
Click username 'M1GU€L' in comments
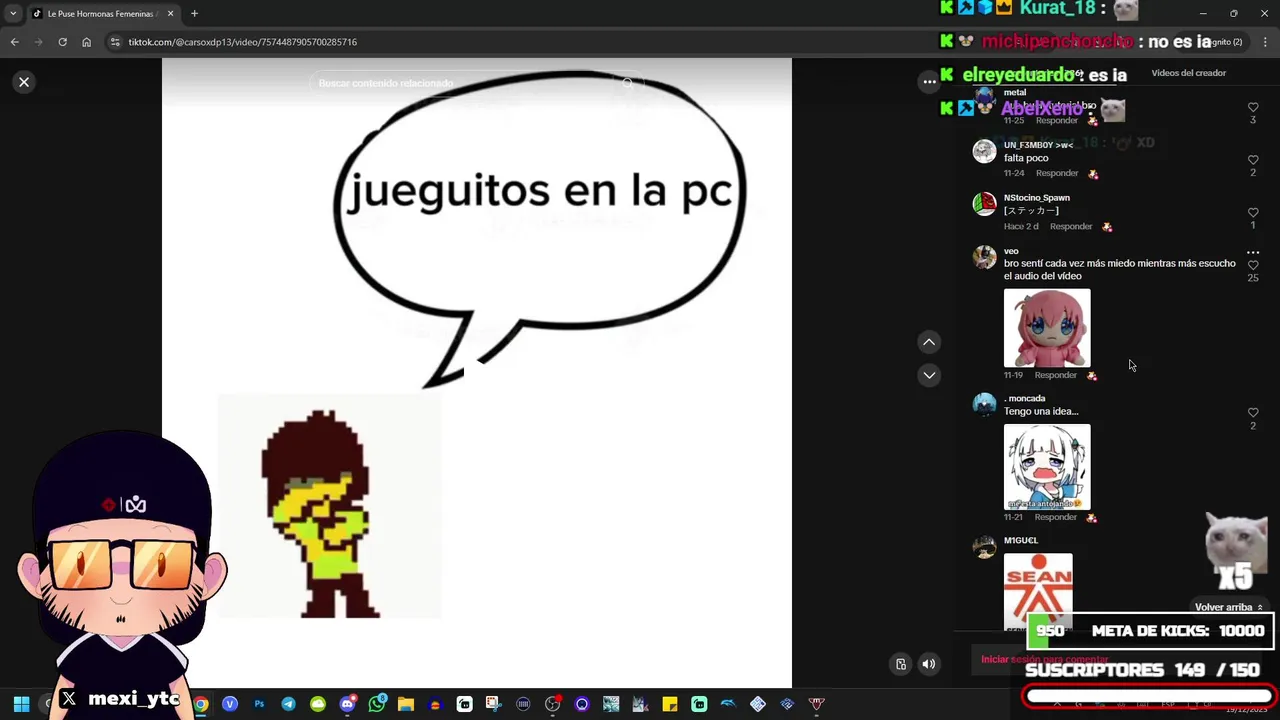tap(1021, 540)
